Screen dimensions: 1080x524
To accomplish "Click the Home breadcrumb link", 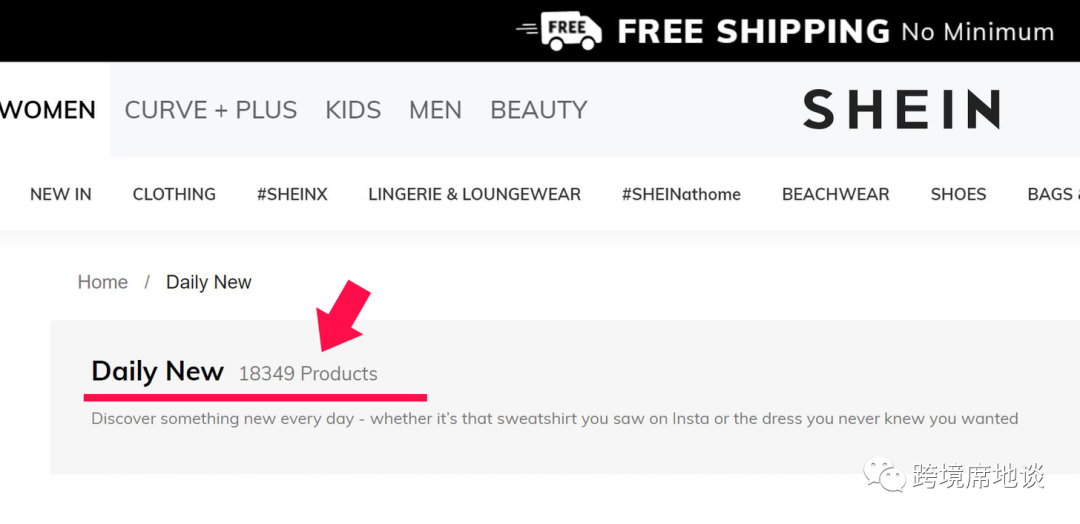I will 103,282.
